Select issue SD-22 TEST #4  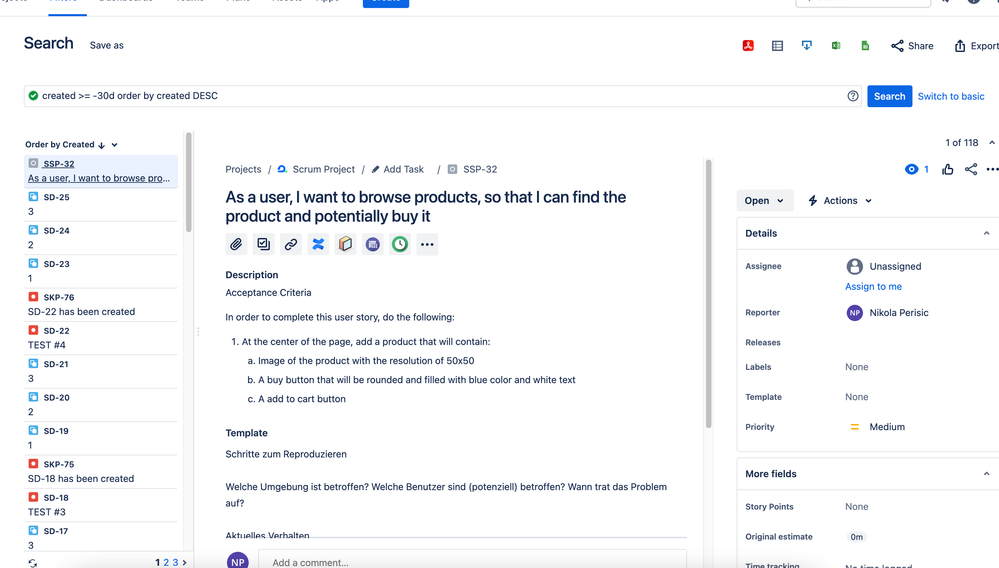(x=101, y=338)
